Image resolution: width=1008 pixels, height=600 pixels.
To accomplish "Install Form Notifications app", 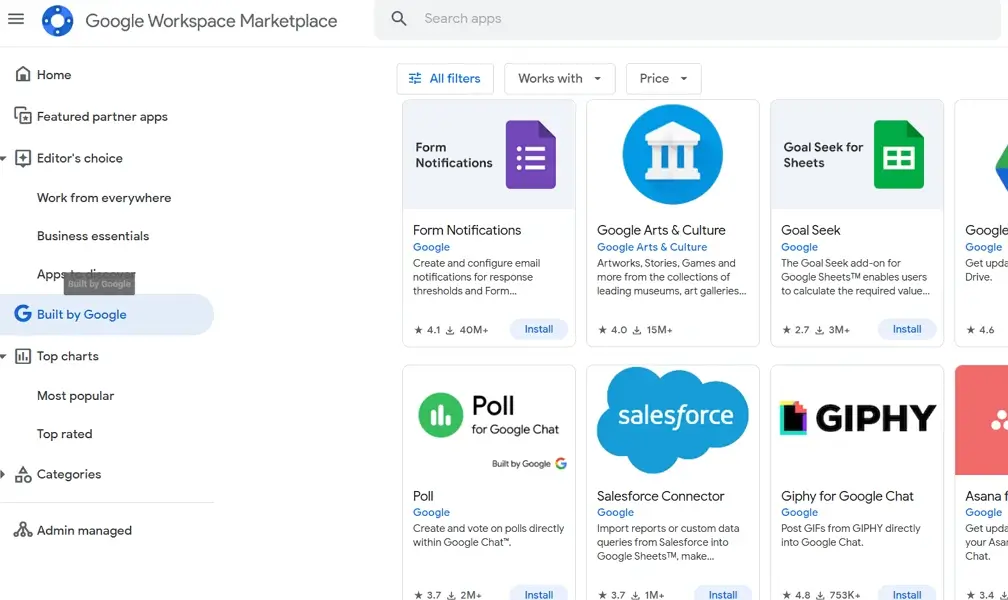I will tap(539, 329).
